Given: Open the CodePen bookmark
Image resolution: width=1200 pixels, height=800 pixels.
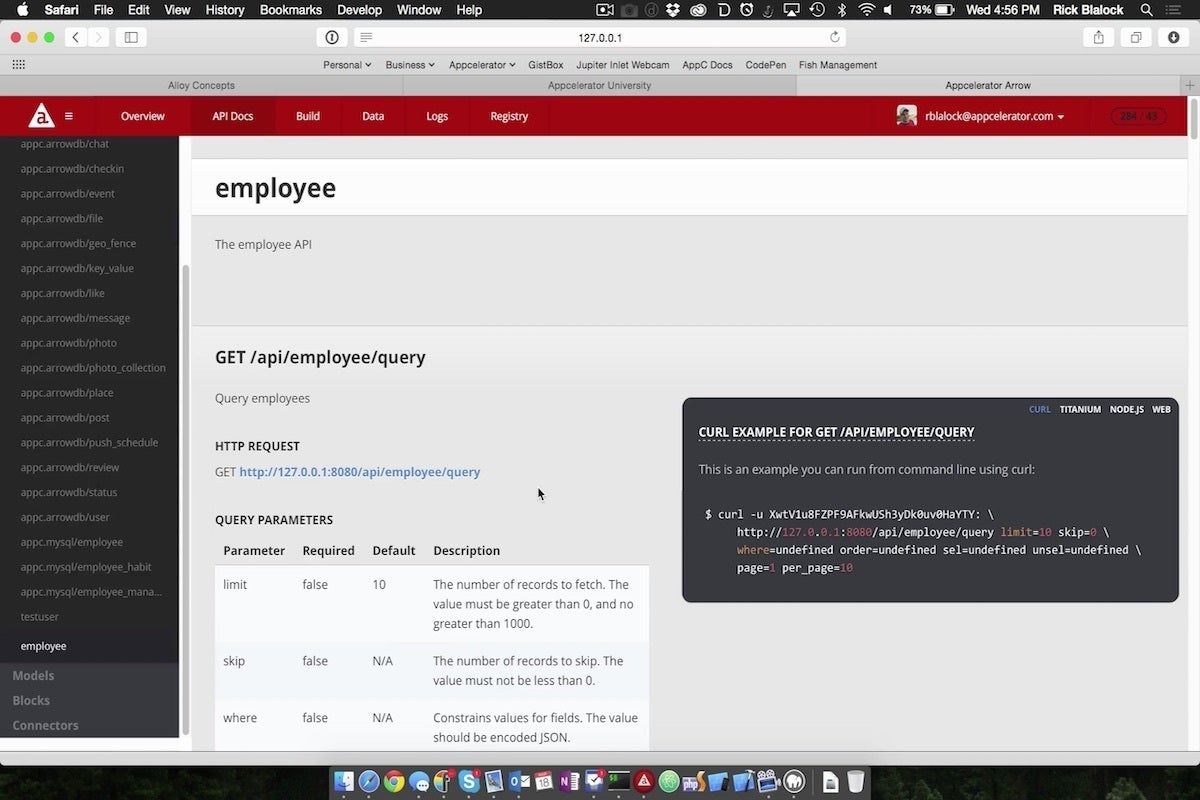Looking at the screenshot, I should click(766, 65).
